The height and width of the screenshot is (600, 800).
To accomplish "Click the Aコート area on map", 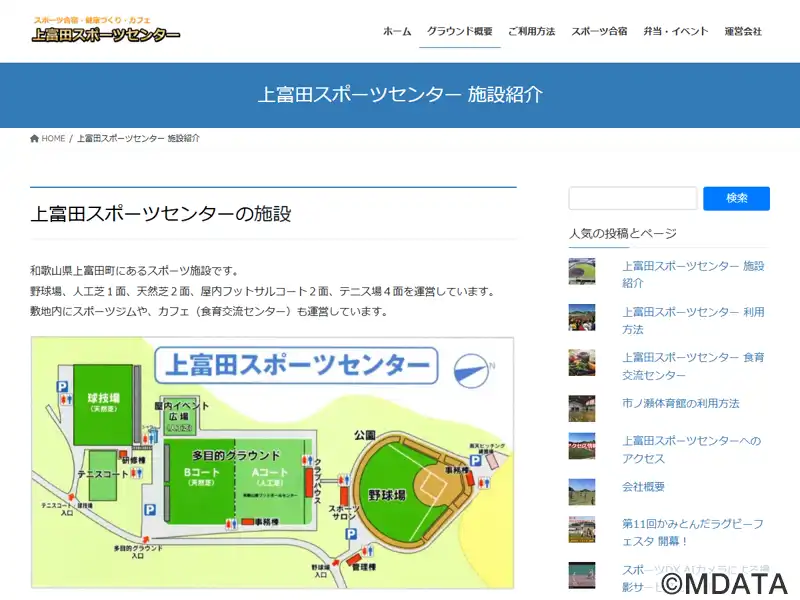I will click(272, 481).
